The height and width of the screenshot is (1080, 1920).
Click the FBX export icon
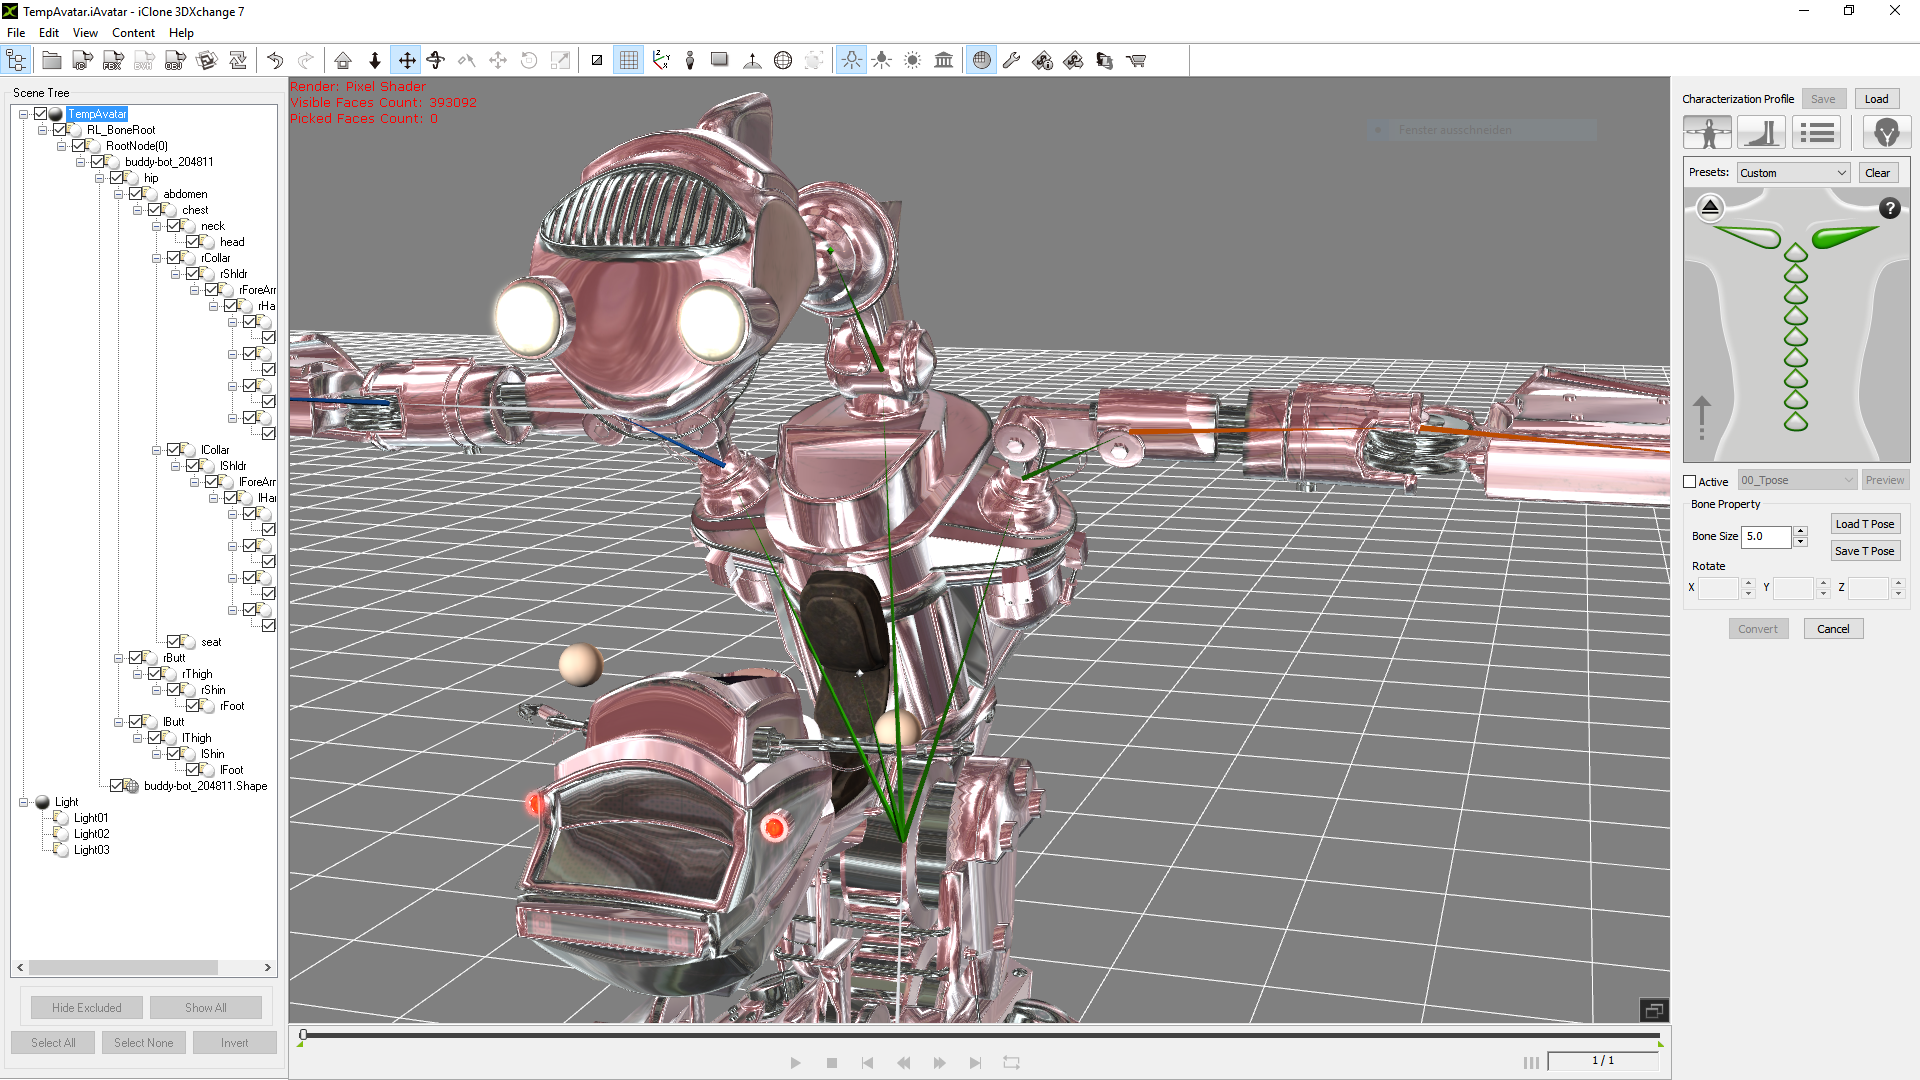click(113, 61)
